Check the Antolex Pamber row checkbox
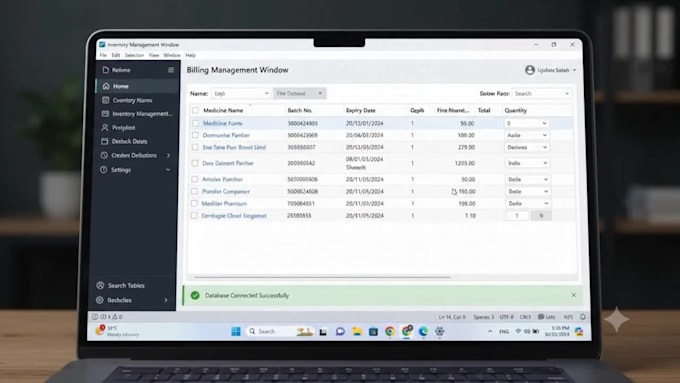The height and width of the screenshot is (383, 680). coord(194,179)
